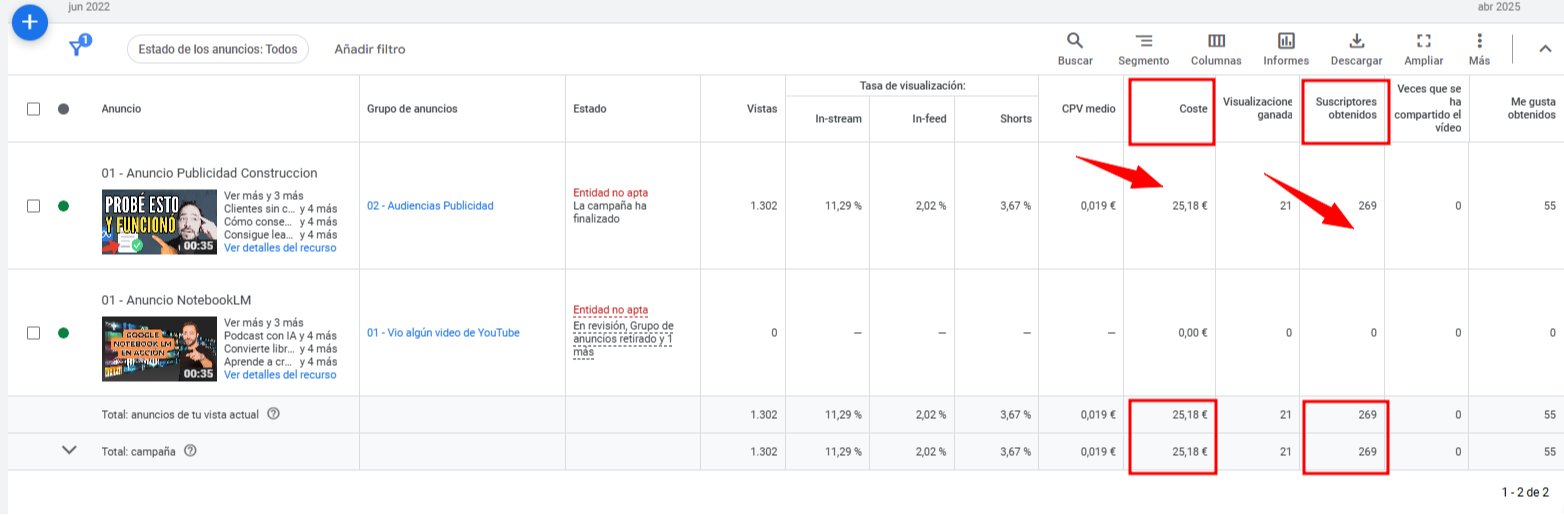Image resolution: width=1564 pixels, height=515 pixels.
Task: Collapse the toolbar using the up chevron
Action: click(1544, 48)
